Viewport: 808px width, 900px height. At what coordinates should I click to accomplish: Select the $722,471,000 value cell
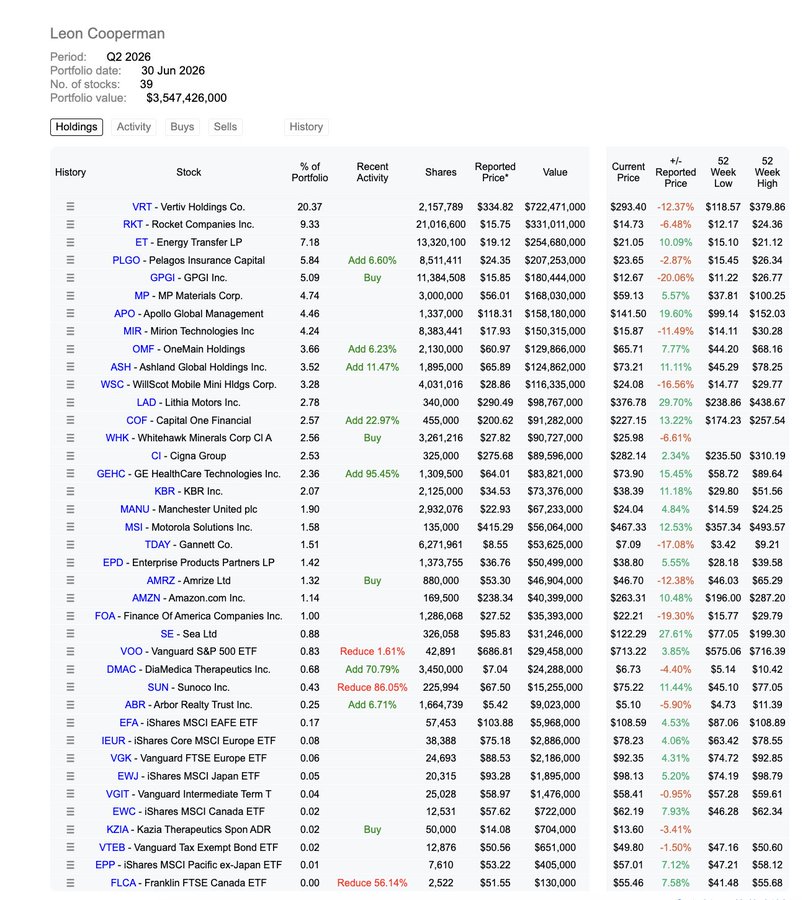point(555,207)
